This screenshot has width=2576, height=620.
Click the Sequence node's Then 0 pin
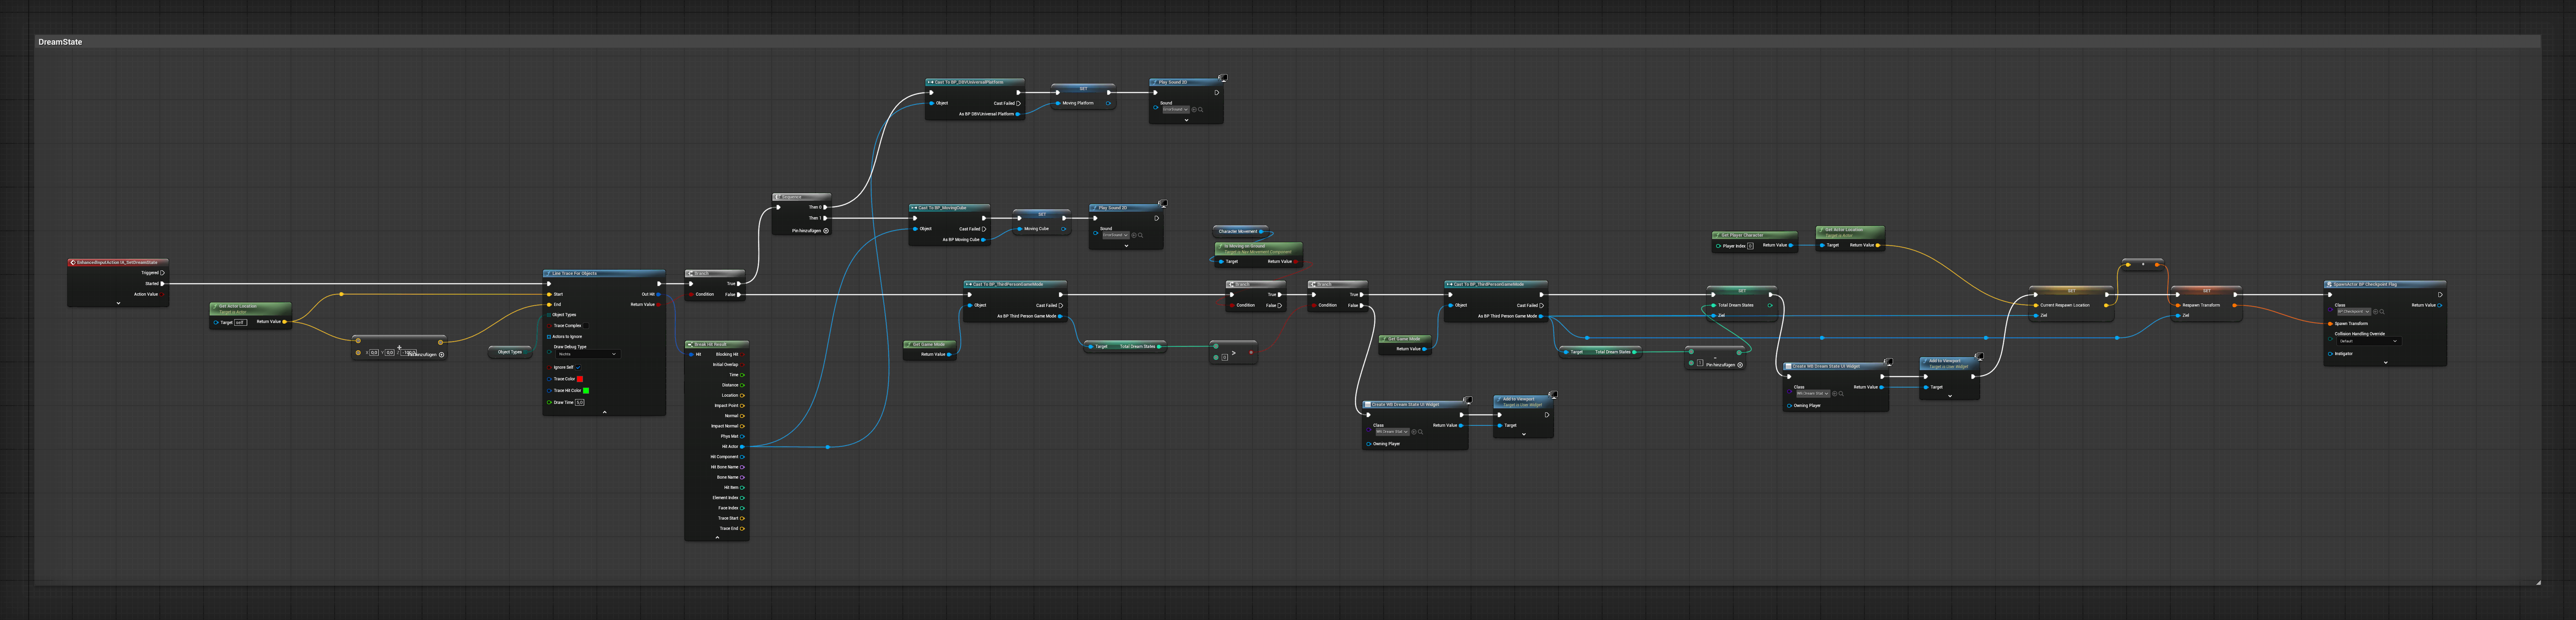click(825, 207)
